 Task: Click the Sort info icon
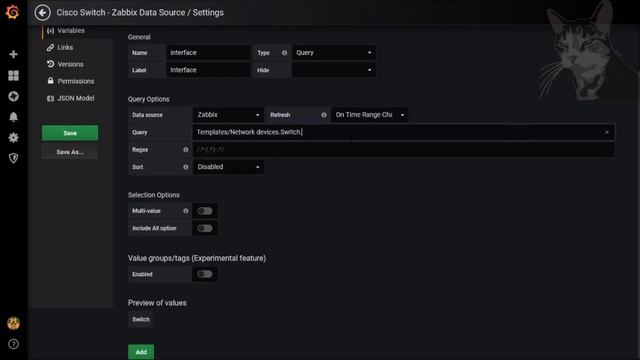(186, 167)
